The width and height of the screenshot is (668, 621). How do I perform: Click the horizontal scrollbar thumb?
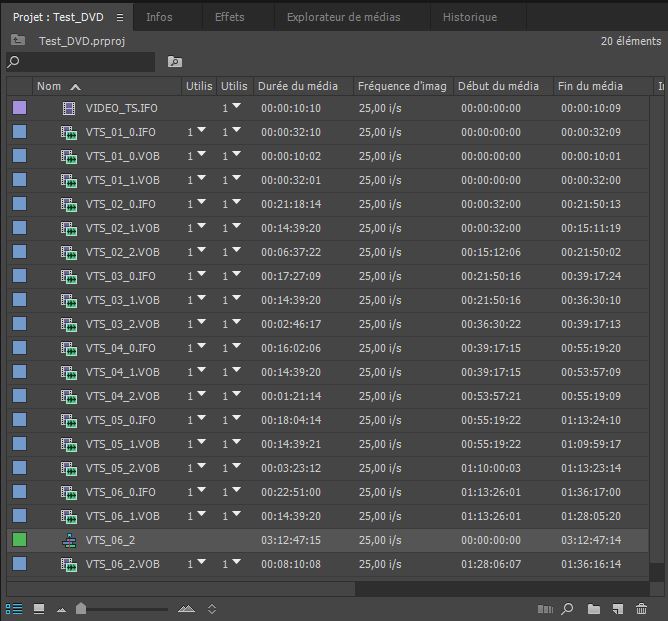point(181,589)
